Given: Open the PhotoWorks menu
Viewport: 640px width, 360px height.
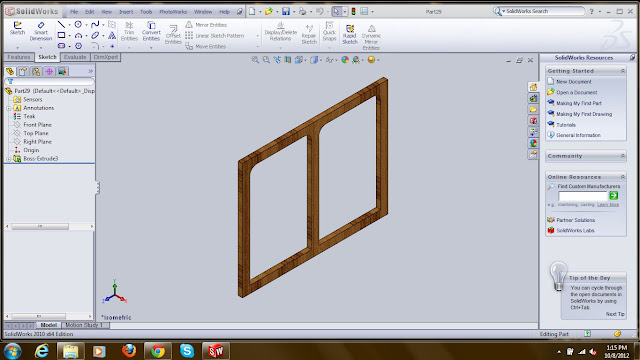Looking at the screenshot, I should click(x=173, y=12).
